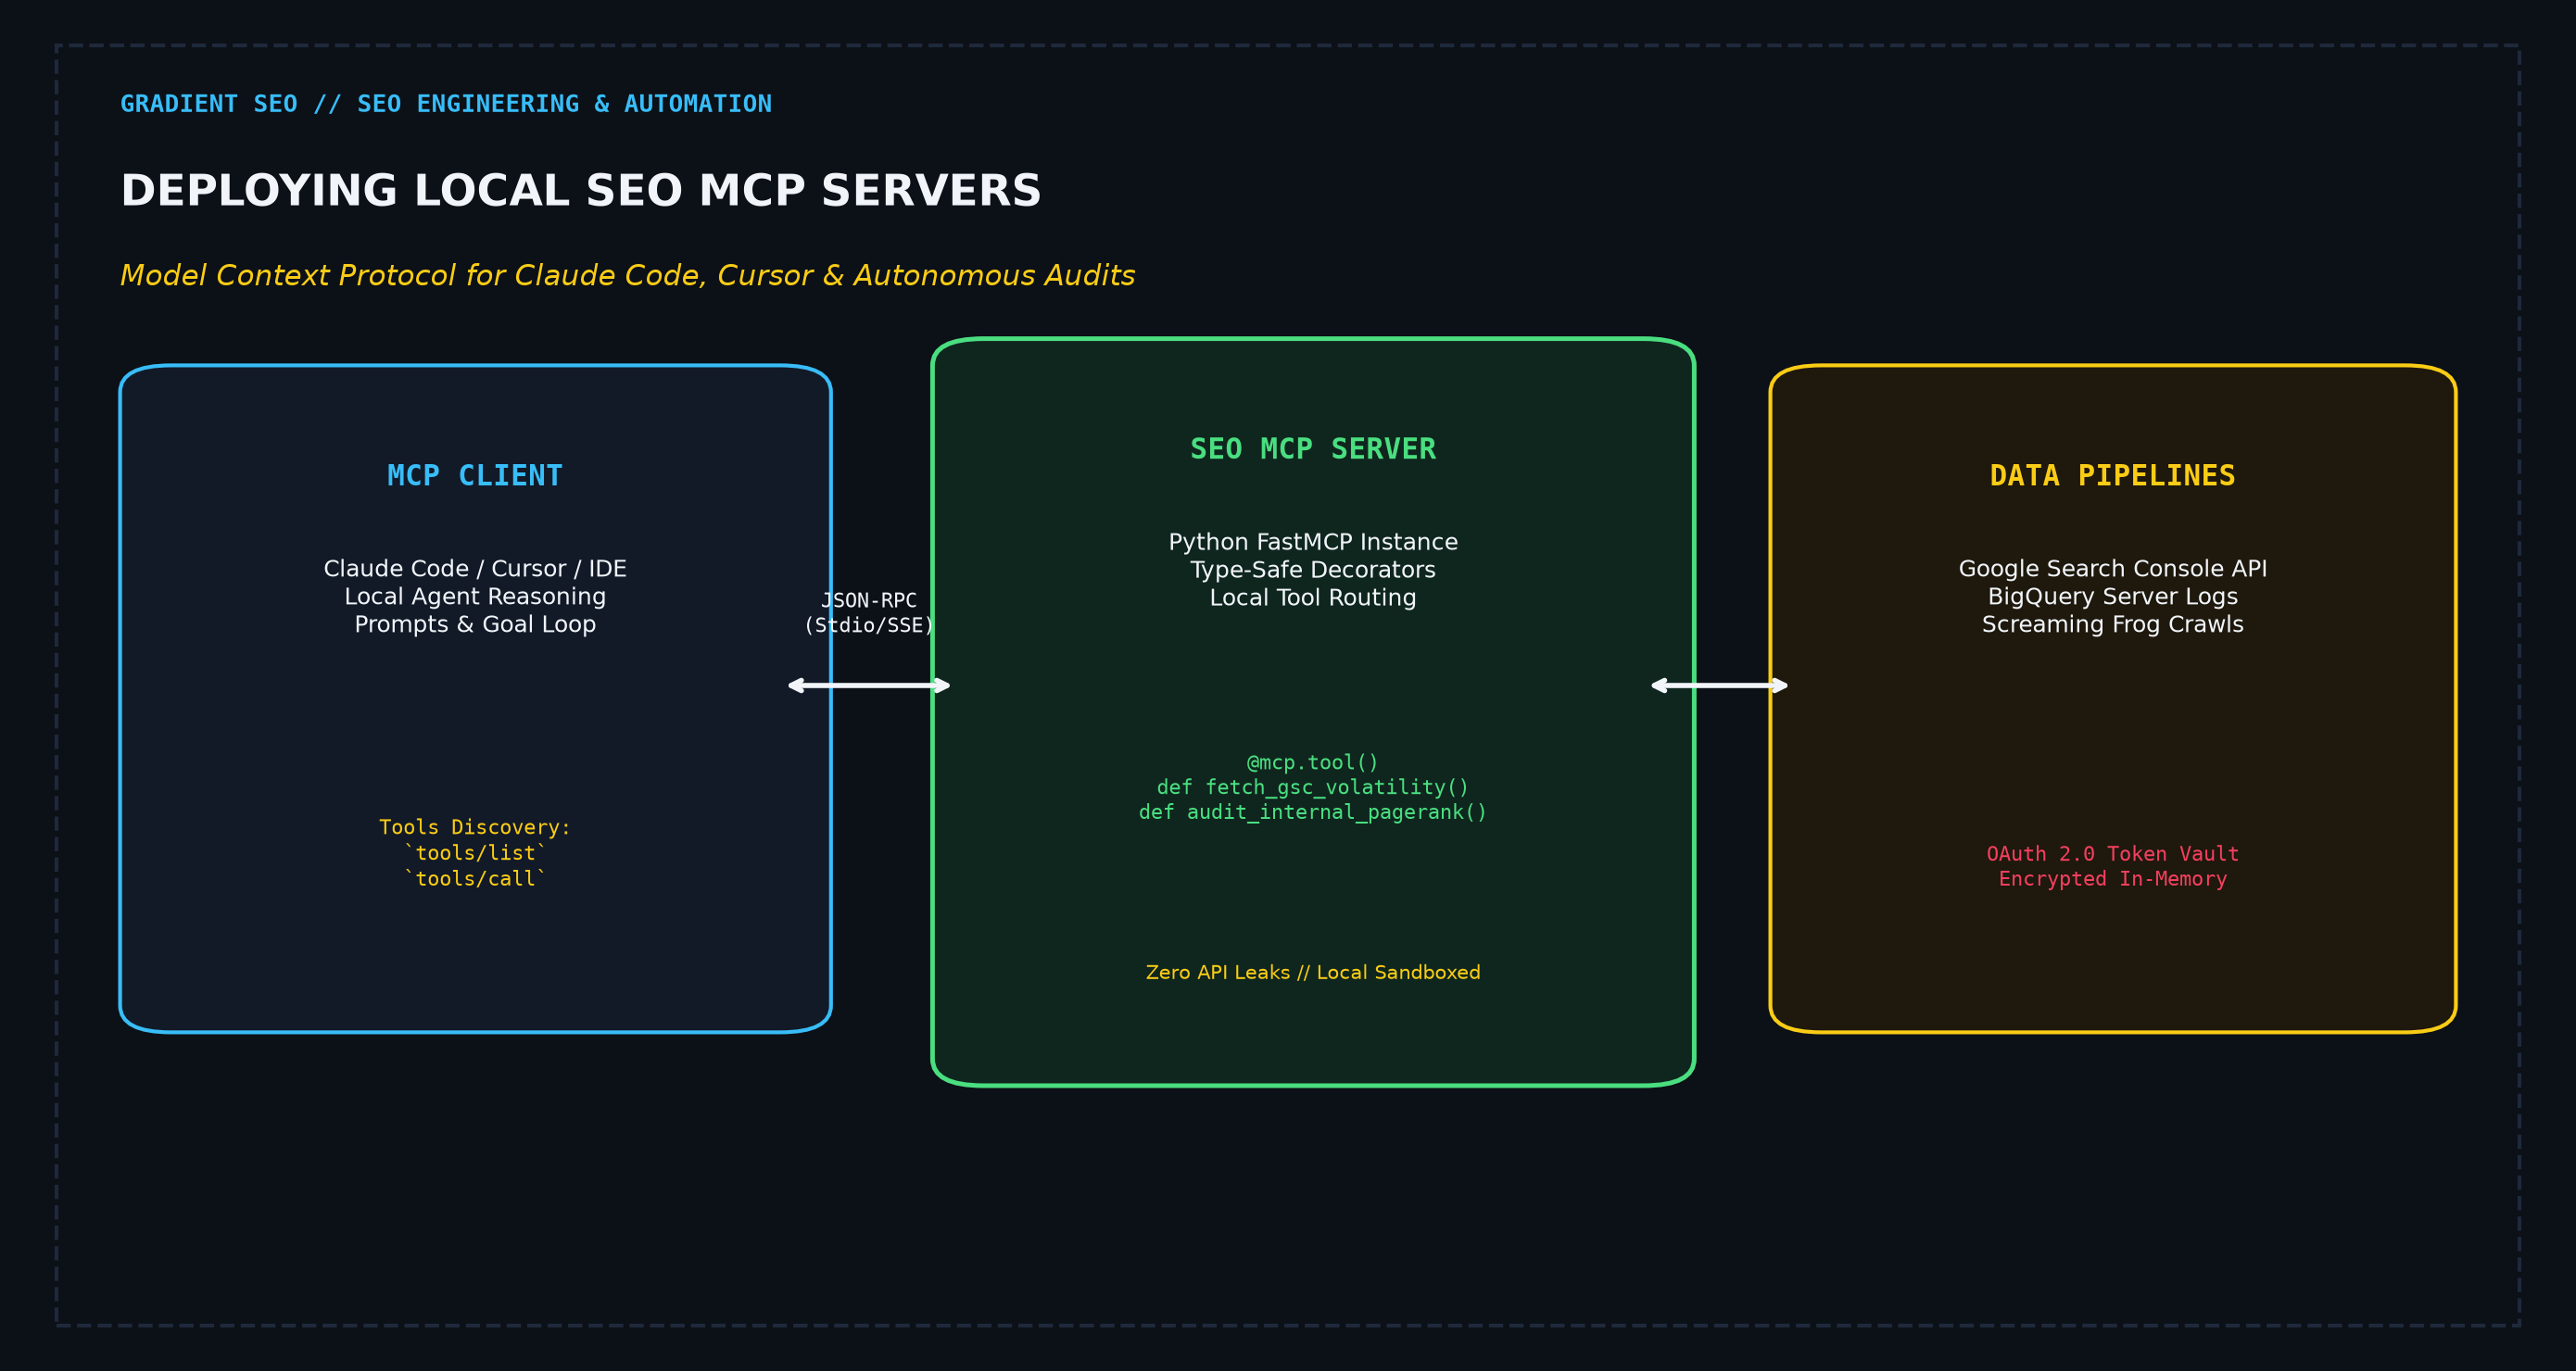Click the JSON-RPC label

click(x=869, y=601)
